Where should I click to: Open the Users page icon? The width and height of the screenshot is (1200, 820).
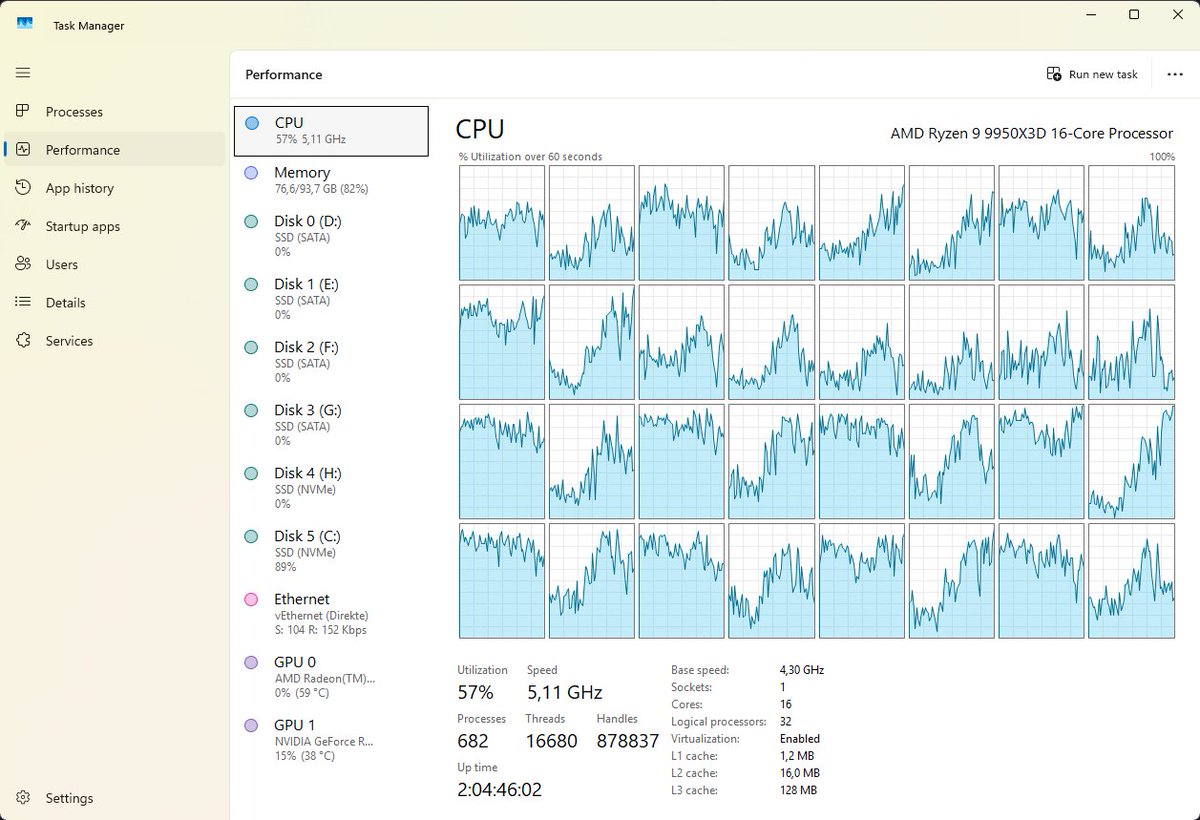click(23, 264)
